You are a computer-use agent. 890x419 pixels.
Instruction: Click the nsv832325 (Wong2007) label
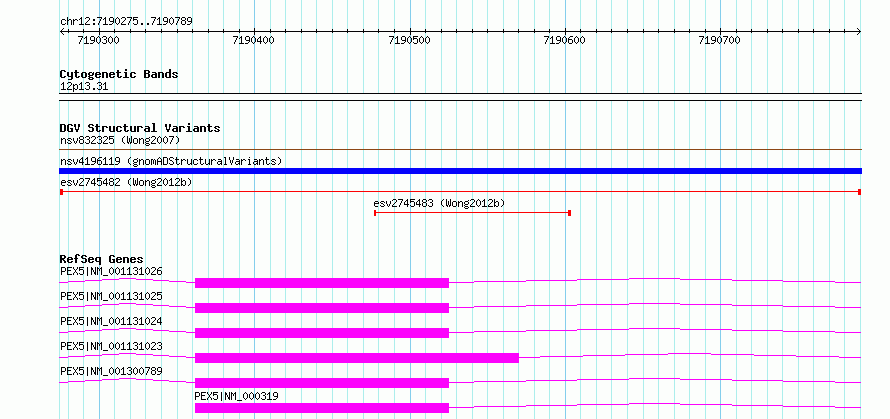pos(120,140)
